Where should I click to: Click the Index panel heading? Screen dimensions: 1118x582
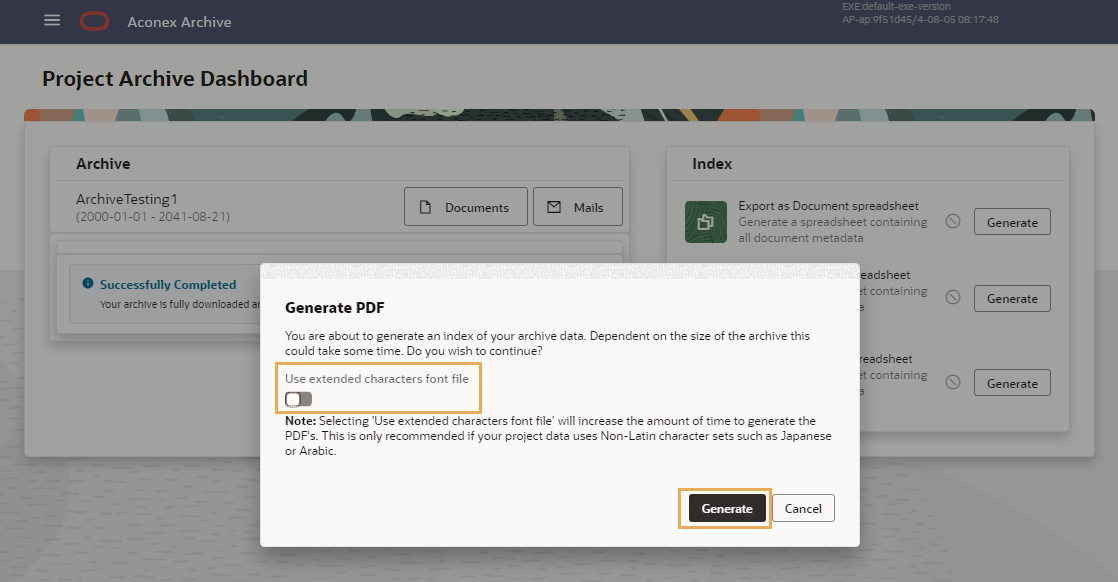pyautogui.click(x=712, y=163)
